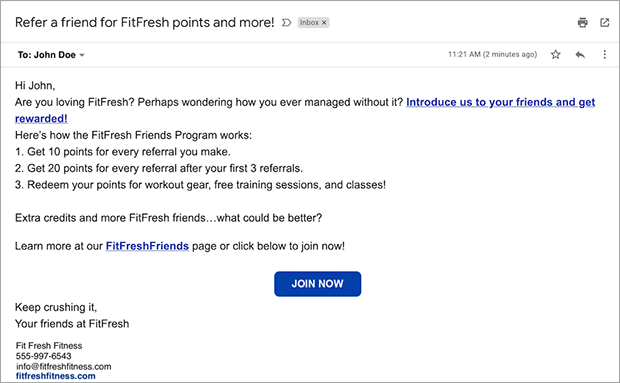Remove the Inbox label with its x
This screenshot has width=620, height=383.
coord(324,23)
